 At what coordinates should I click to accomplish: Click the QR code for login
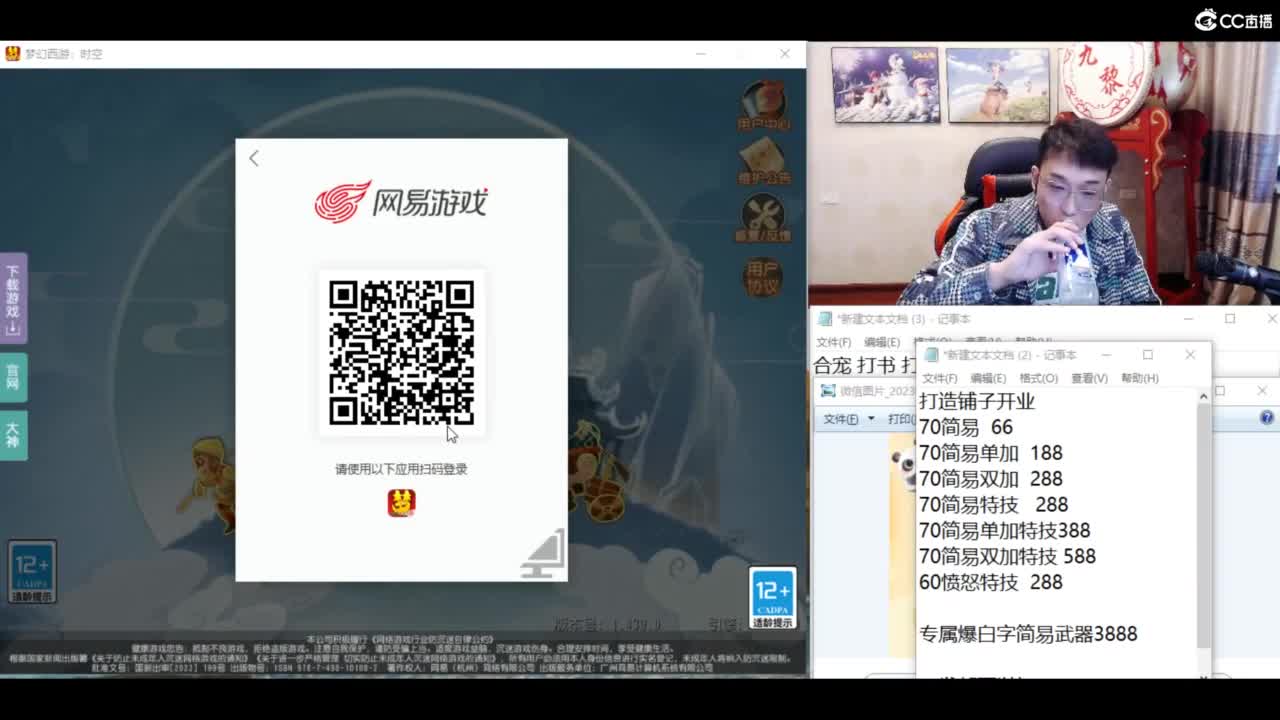tap(401, 352)
